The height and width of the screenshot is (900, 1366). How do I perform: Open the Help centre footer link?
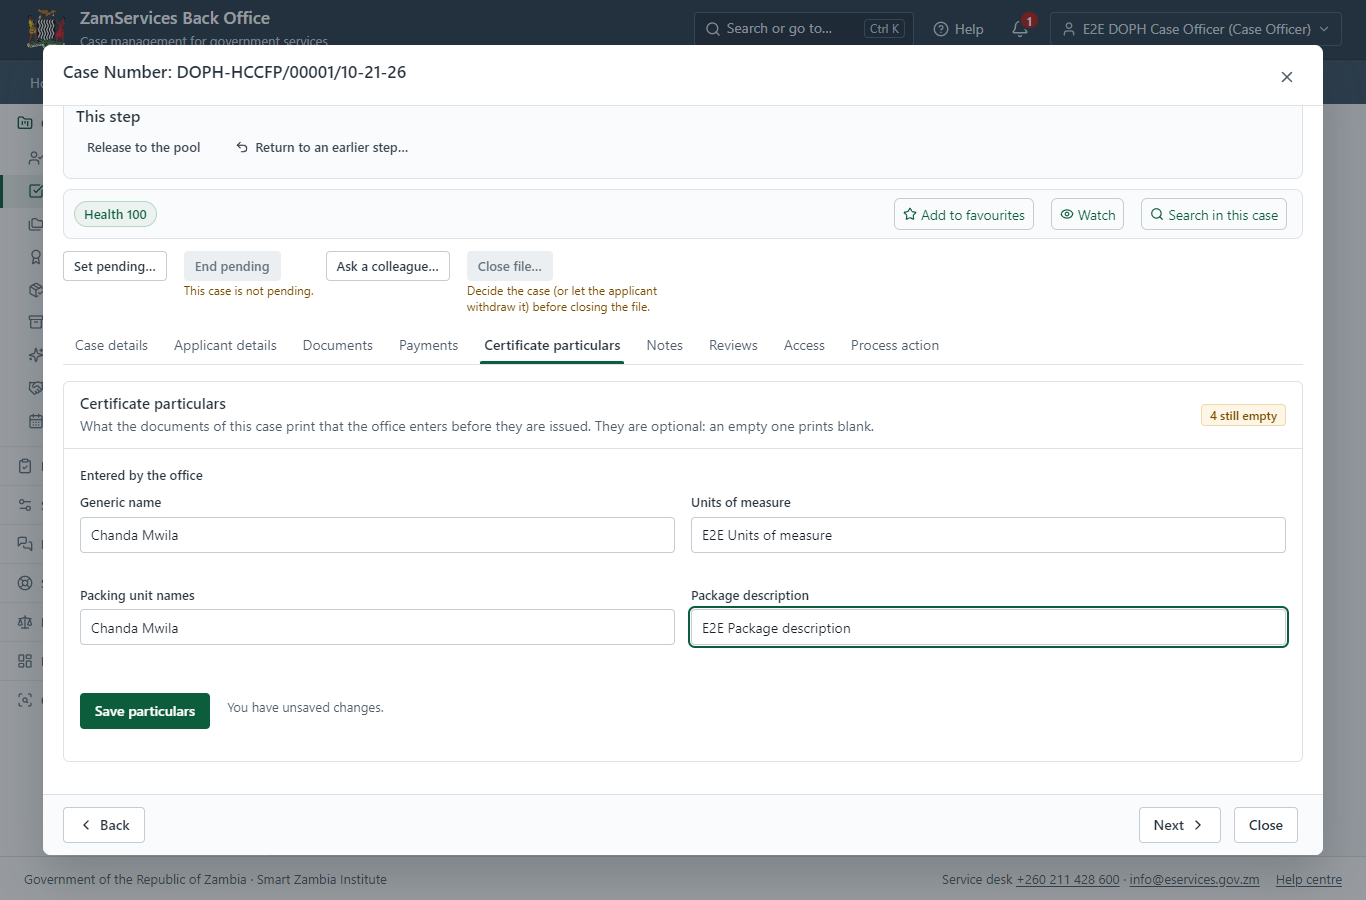tap(1309, 880)
